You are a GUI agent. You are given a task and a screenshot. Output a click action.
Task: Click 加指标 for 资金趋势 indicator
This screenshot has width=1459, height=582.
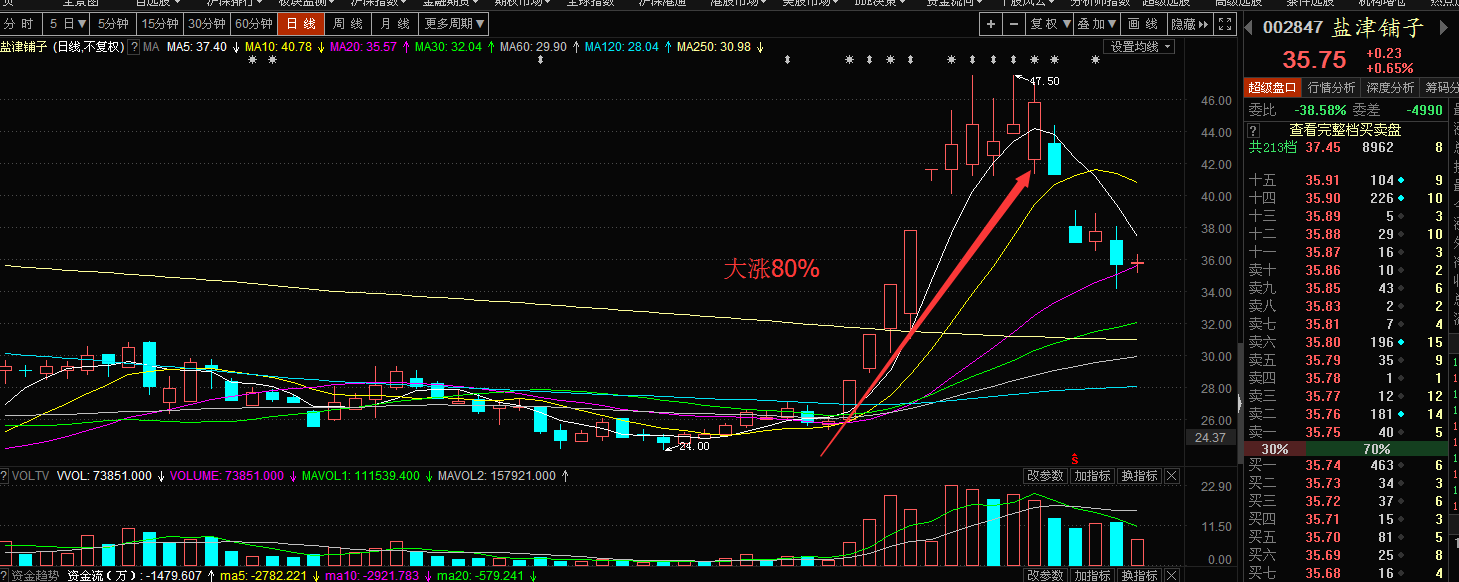(1092, 576)
